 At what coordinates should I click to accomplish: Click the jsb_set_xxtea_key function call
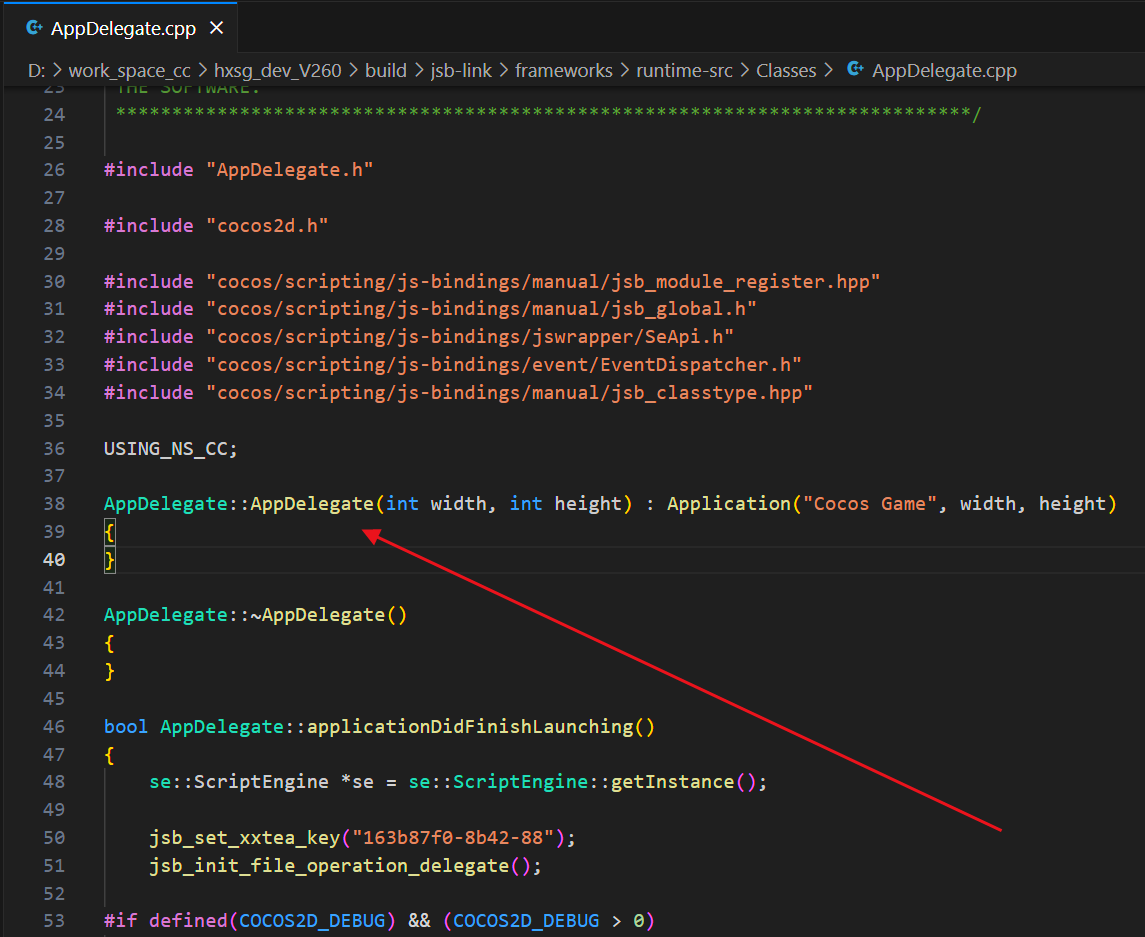tap(245, 838)
